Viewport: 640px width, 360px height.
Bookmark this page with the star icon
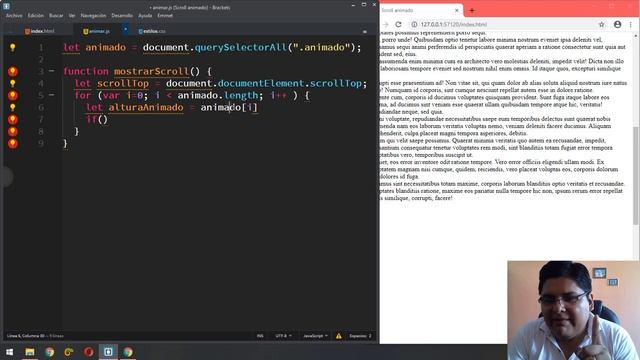pos(601,24)
